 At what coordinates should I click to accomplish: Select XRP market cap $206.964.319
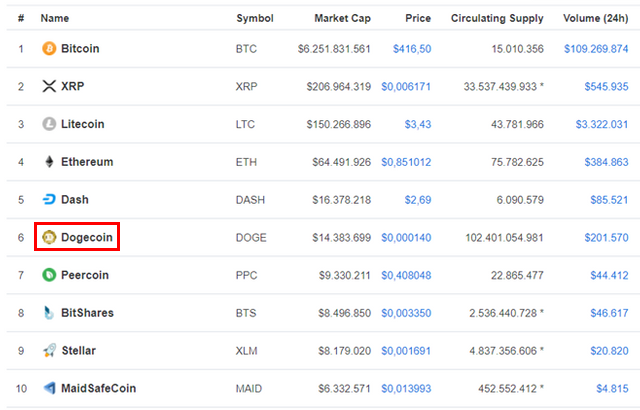click(338, 86)
